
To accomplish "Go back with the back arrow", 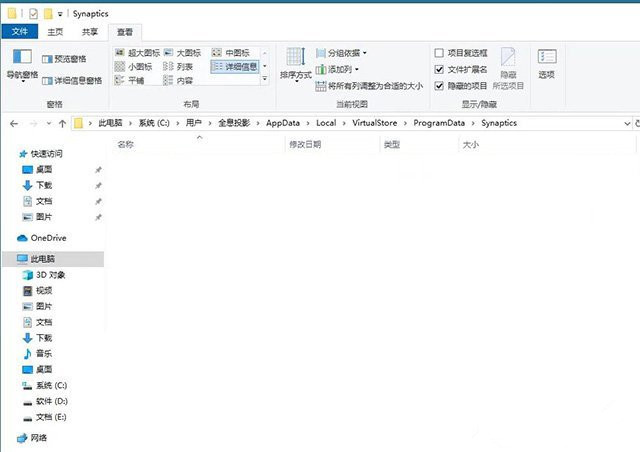I will (x=14, y=123).
